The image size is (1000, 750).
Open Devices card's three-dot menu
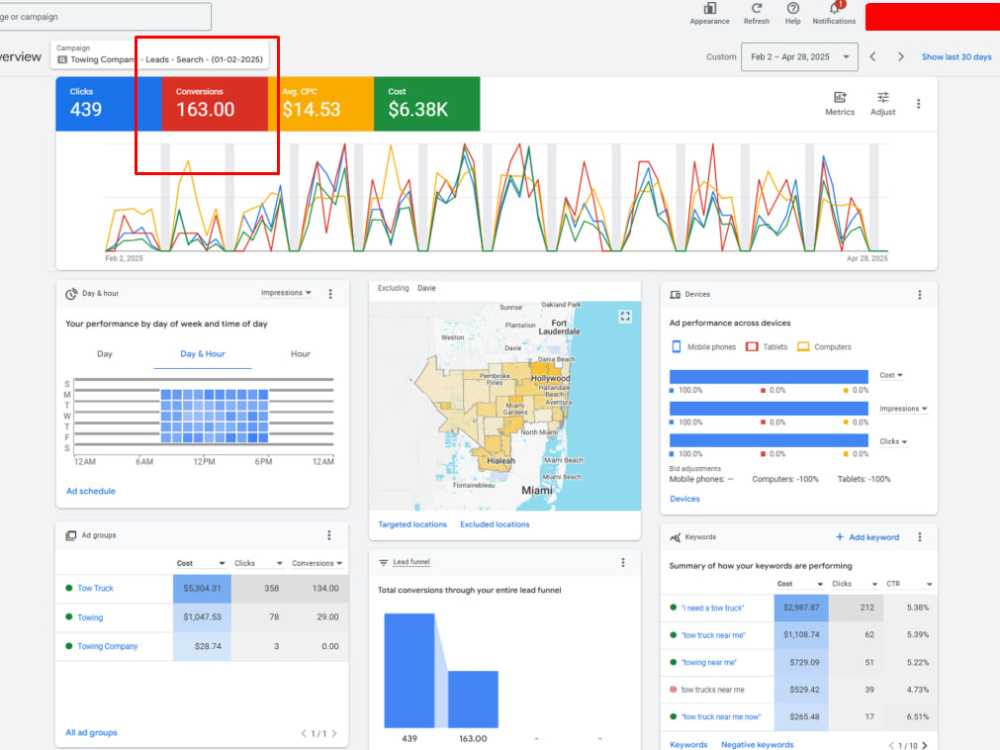pyautogui.click(x=920, y=295)
